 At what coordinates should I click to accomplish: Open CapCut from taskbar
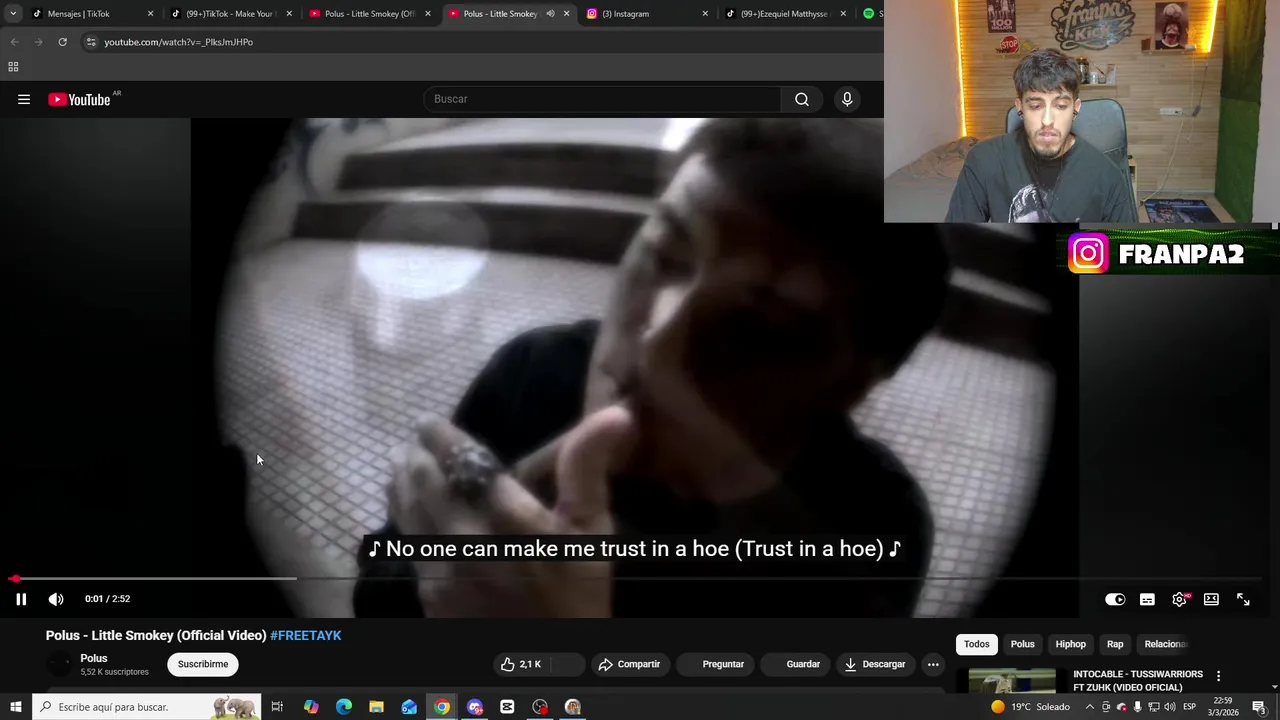point(507,707)
